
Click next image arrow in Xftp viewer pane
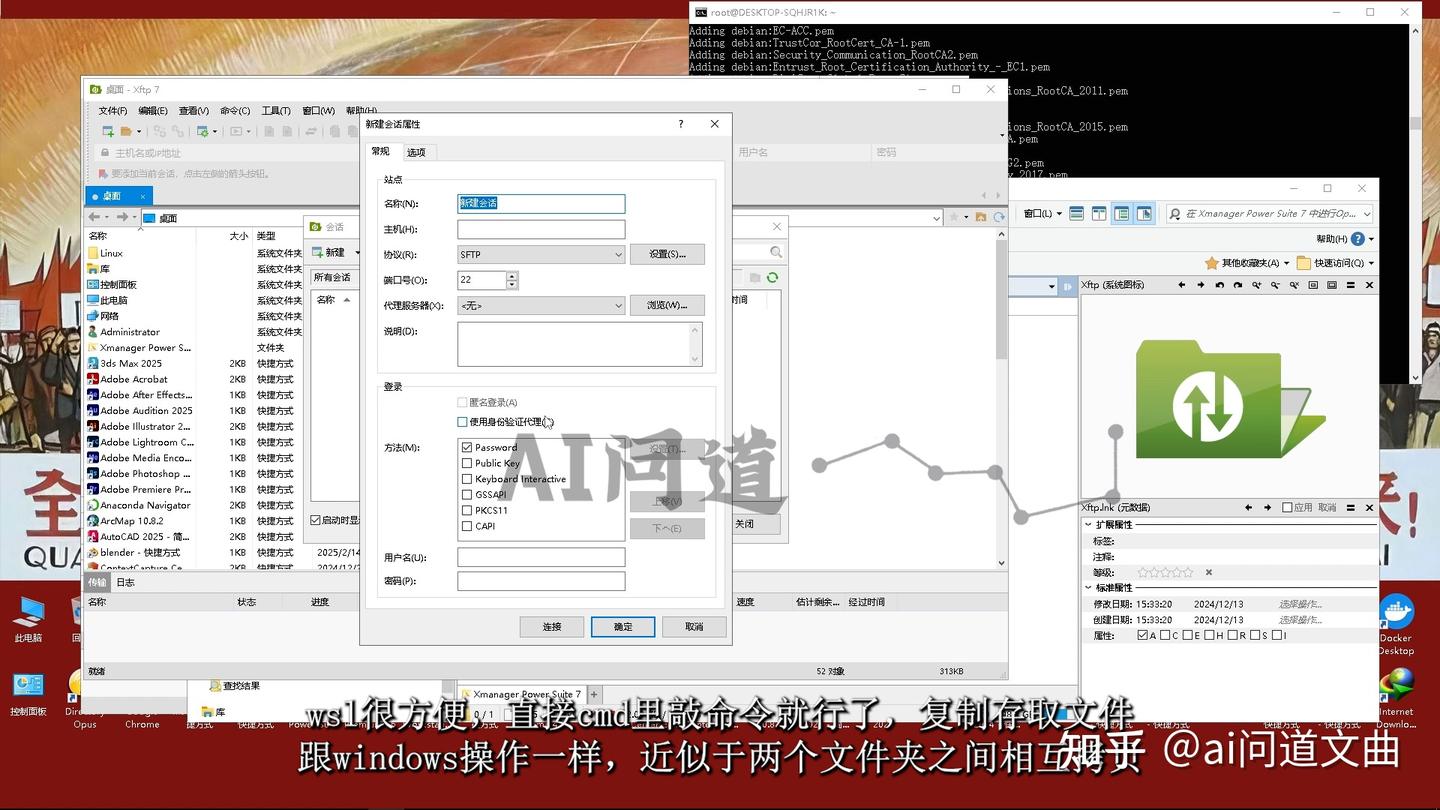click(1201, 285)
